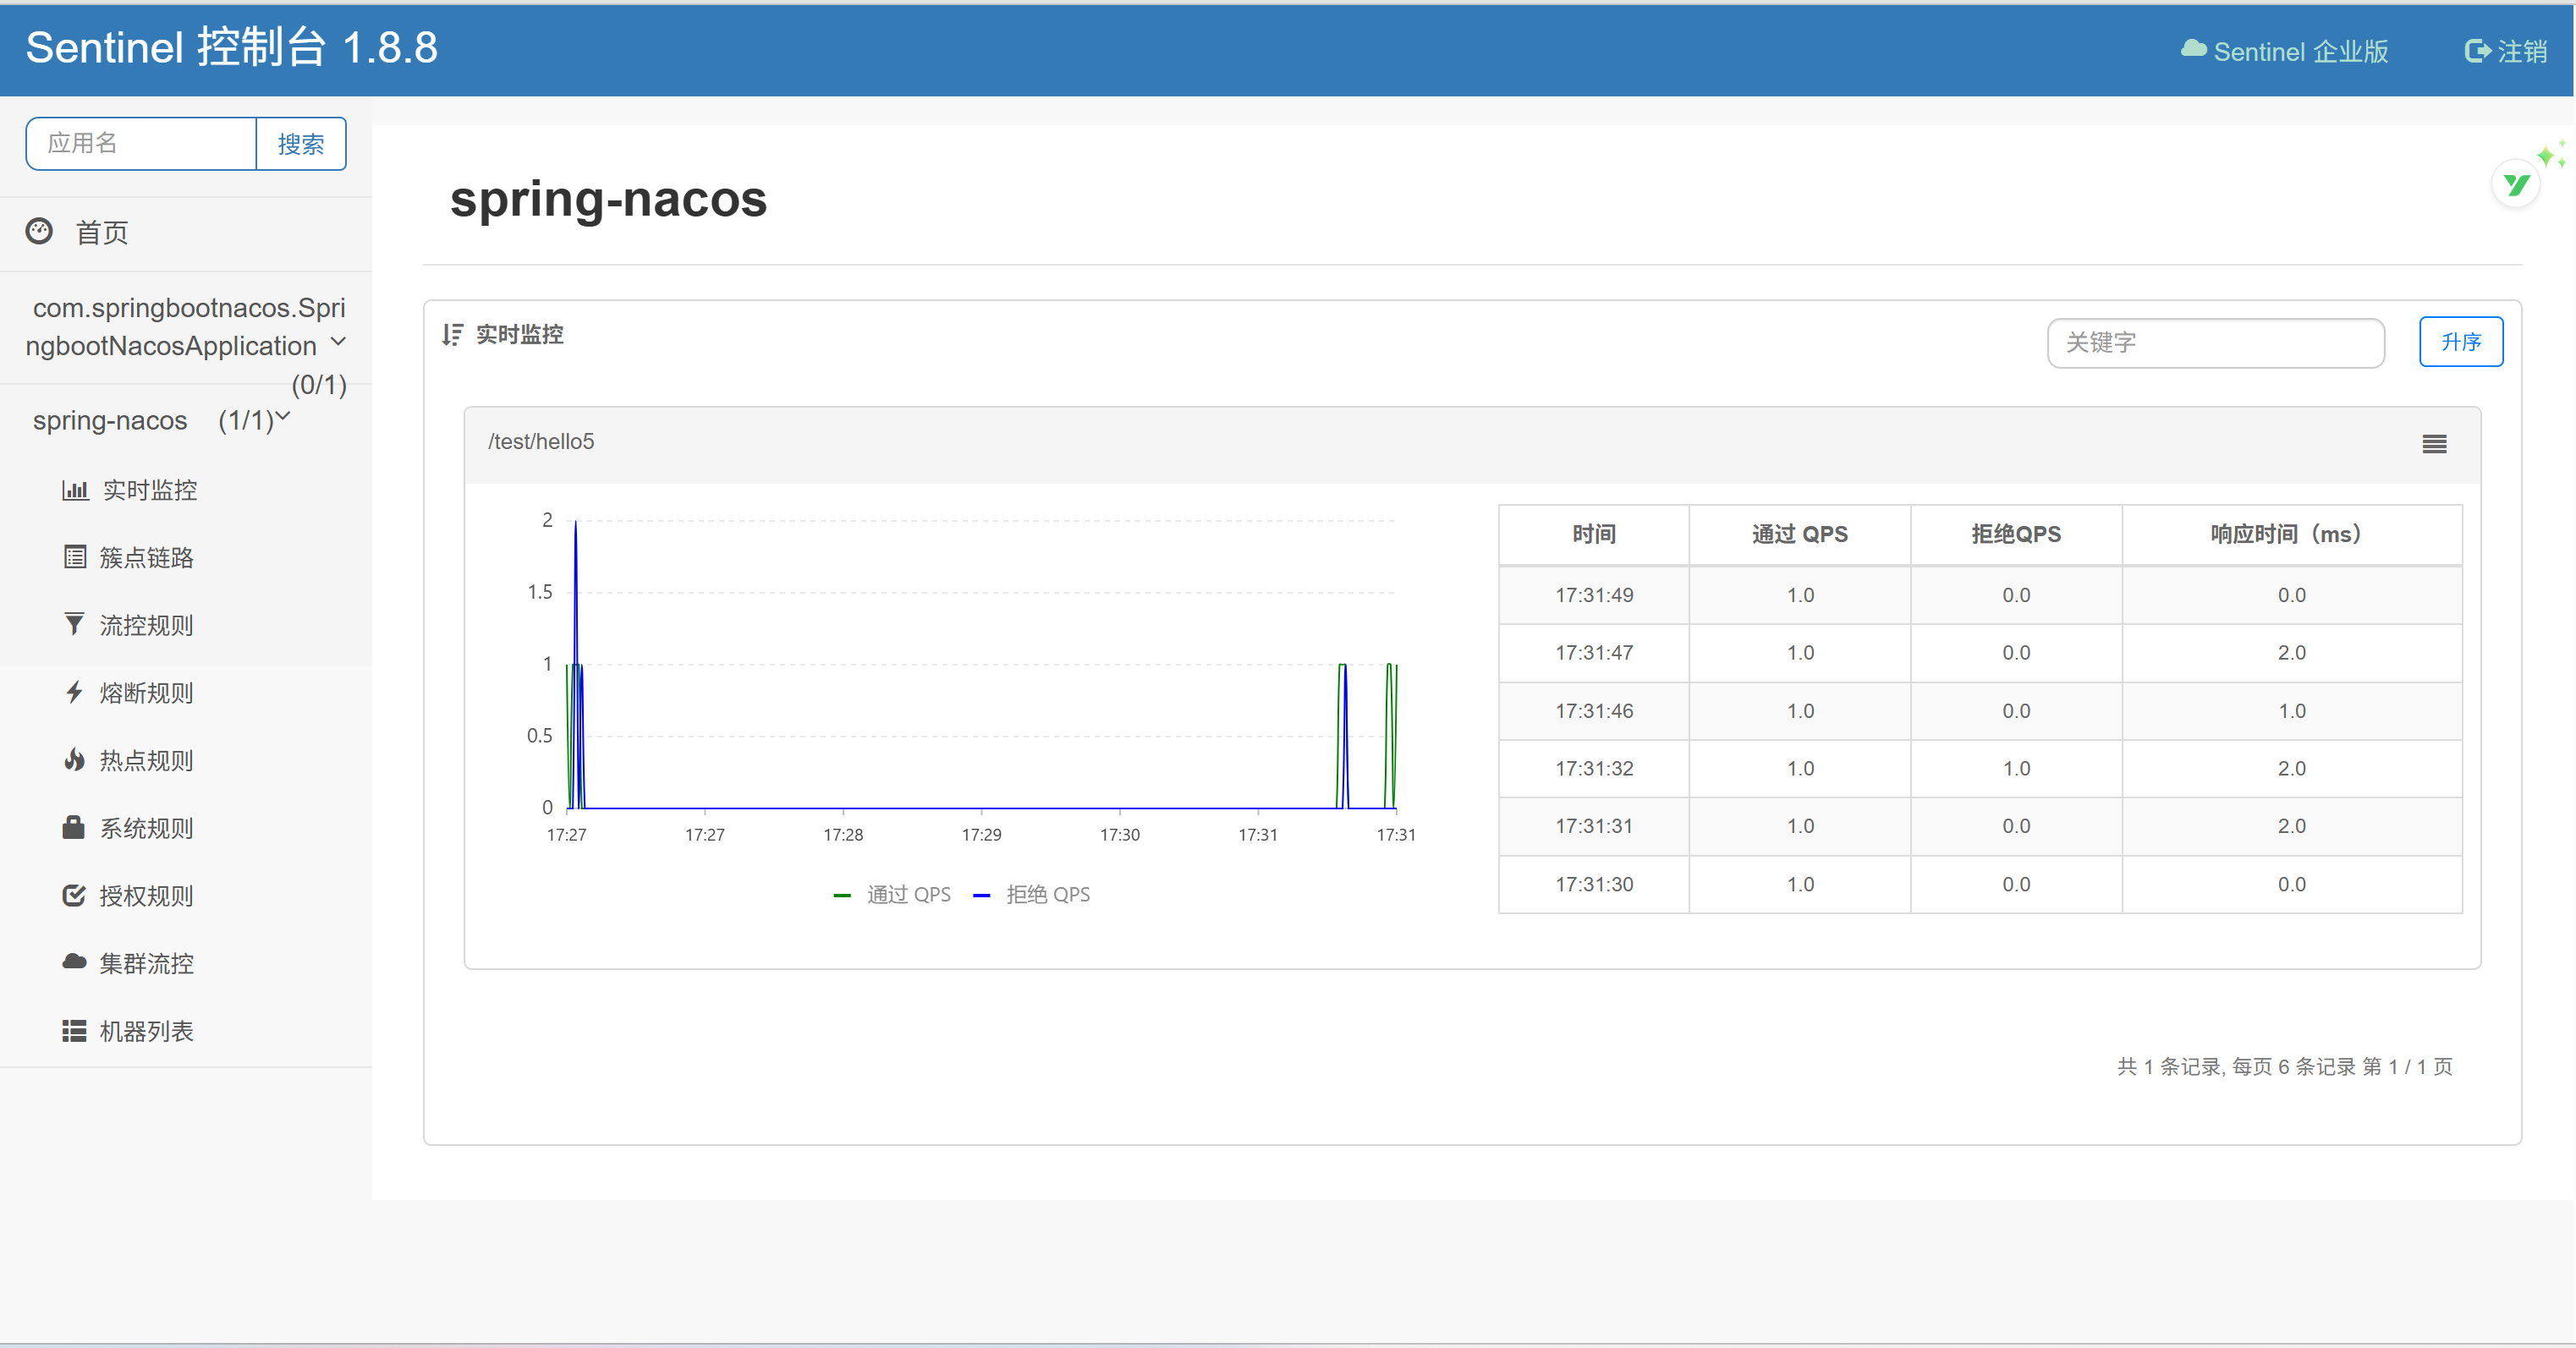The image size is (2576, 1348).
Task: Focus the 关键字 keyword filter field
Action: (x=2214, y=343)
